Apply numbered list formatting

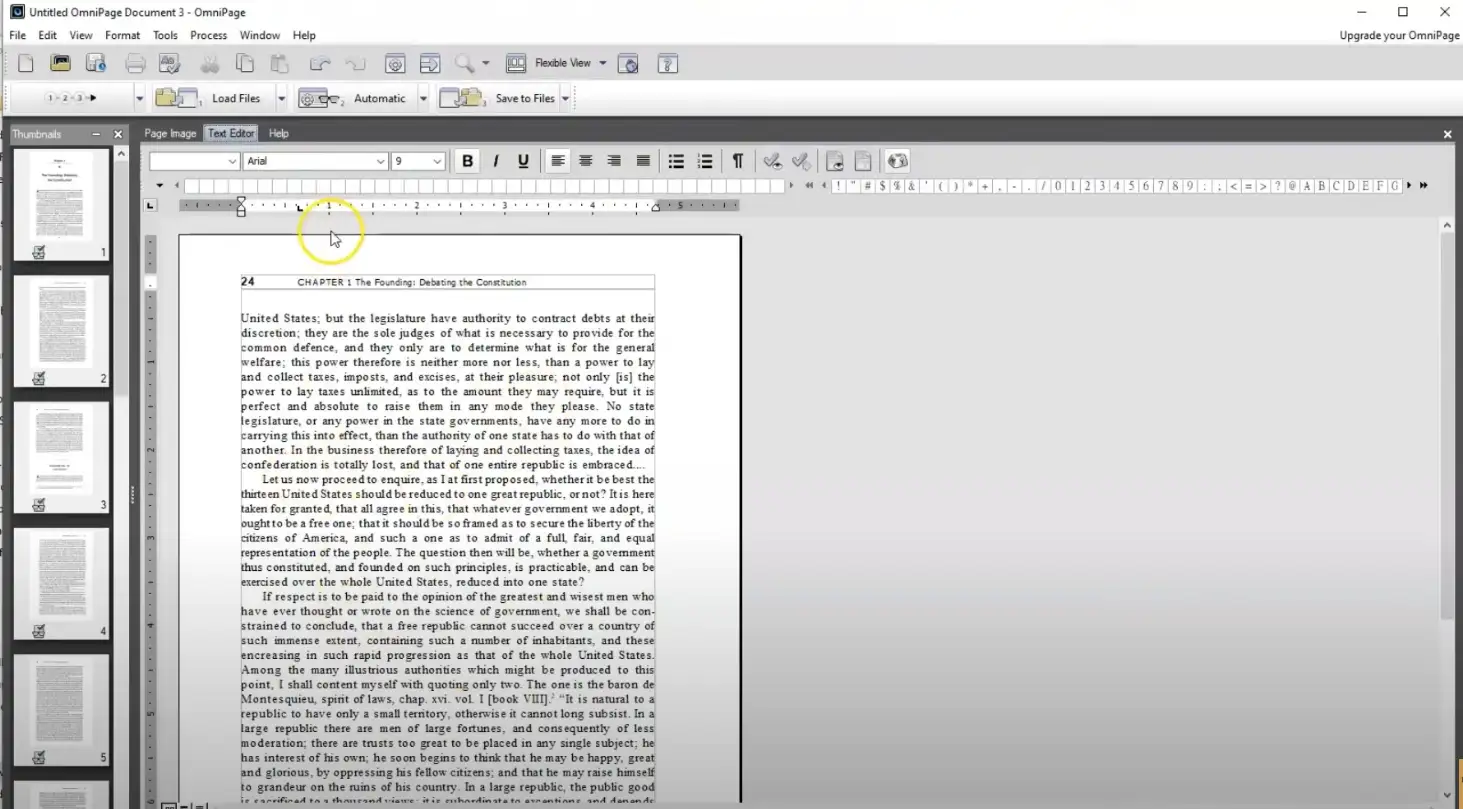705,161
